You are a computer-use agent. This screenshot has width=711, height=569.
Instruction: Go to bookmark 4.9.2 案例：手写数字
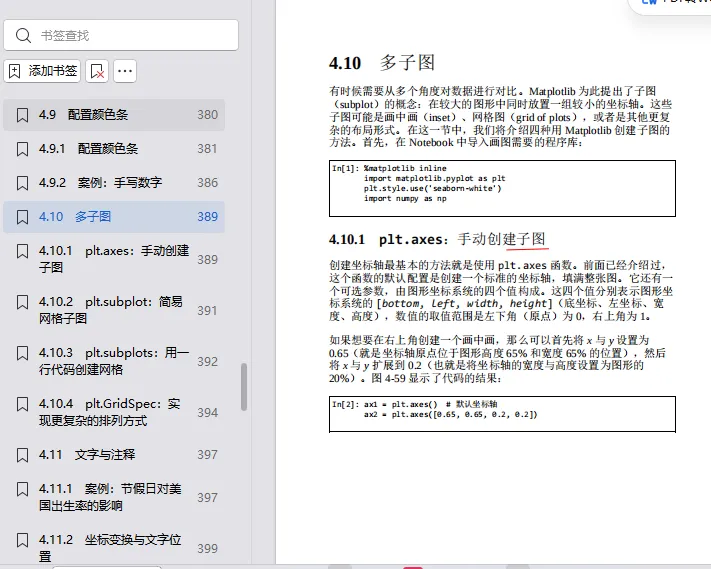click(114, 183)
